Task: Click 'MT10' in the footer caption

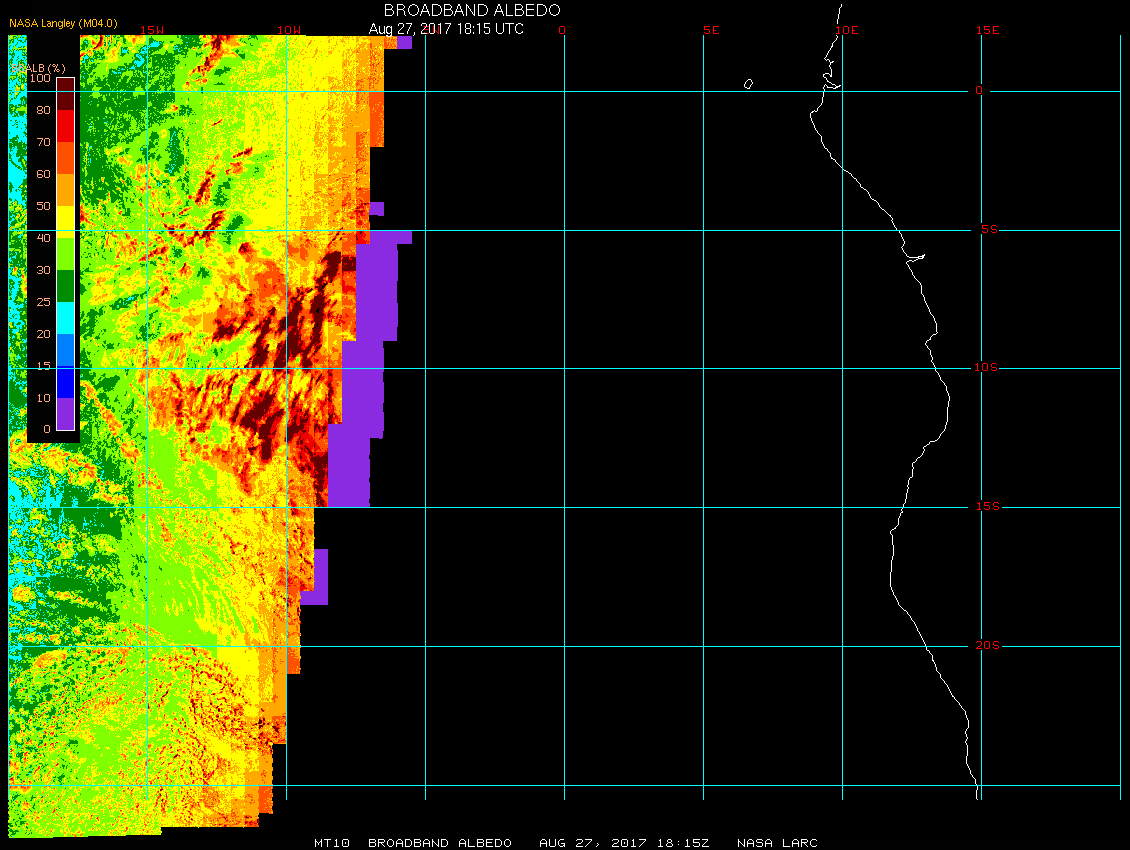Action: click(x=332, y=843)
